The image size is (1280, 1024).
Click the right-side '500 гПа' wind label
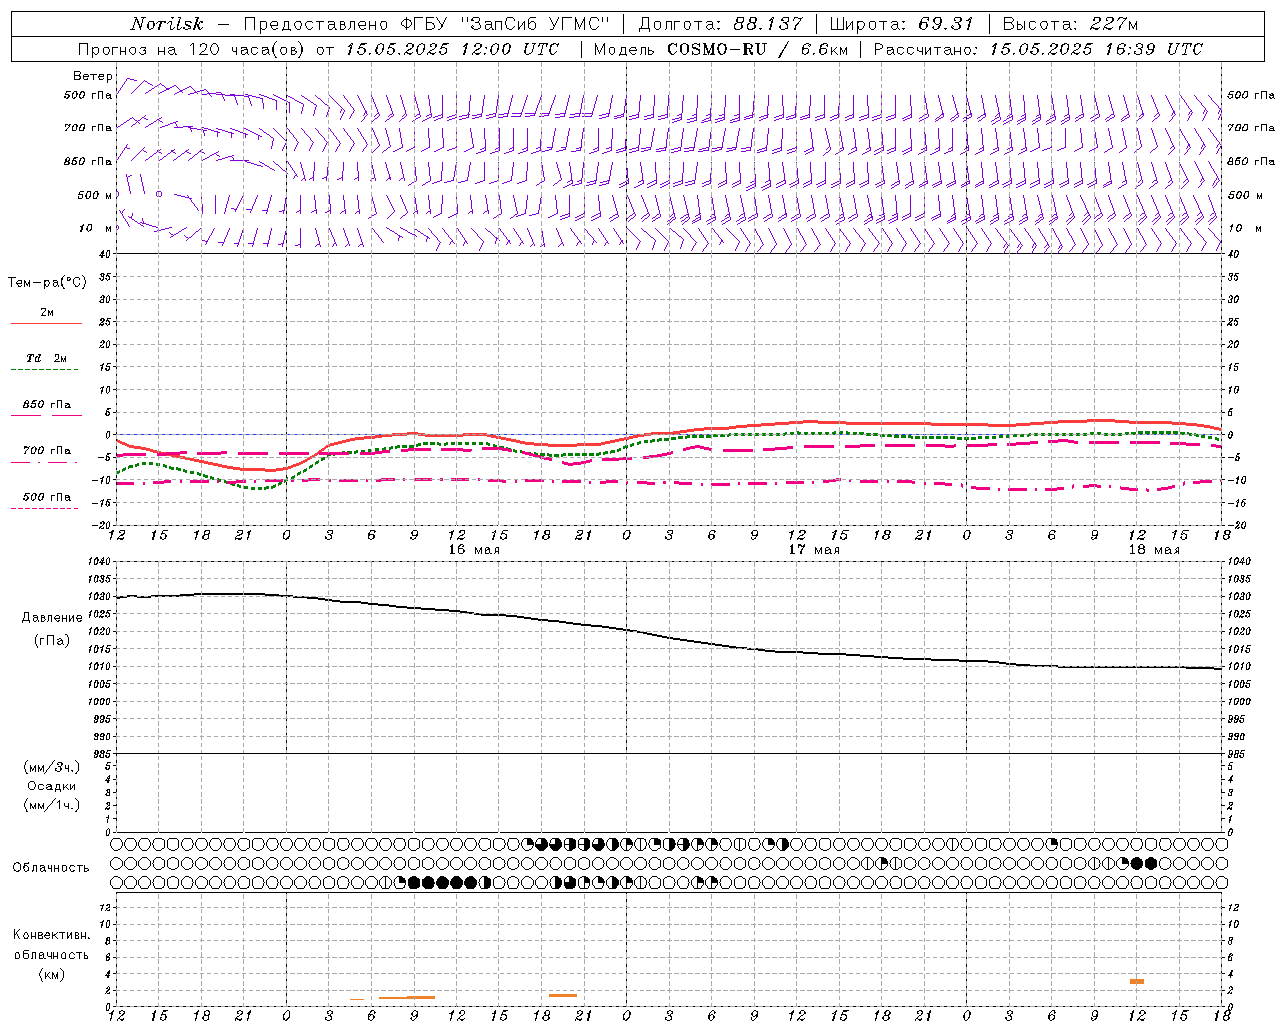(x=1250, y=96)
